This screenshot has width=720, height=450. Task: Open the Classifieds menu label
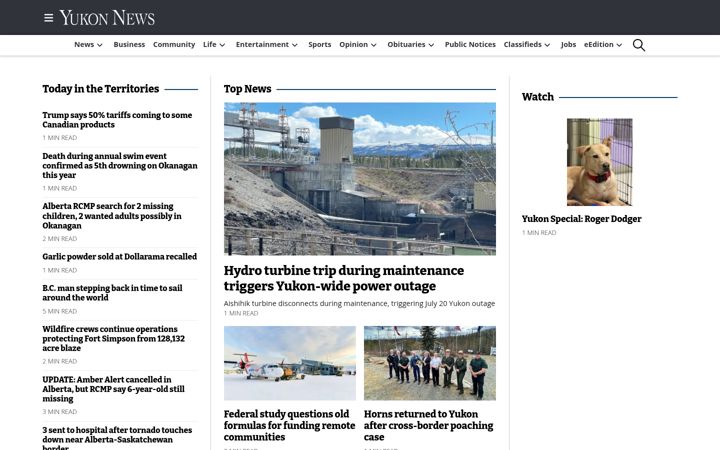tap(523, 45)
